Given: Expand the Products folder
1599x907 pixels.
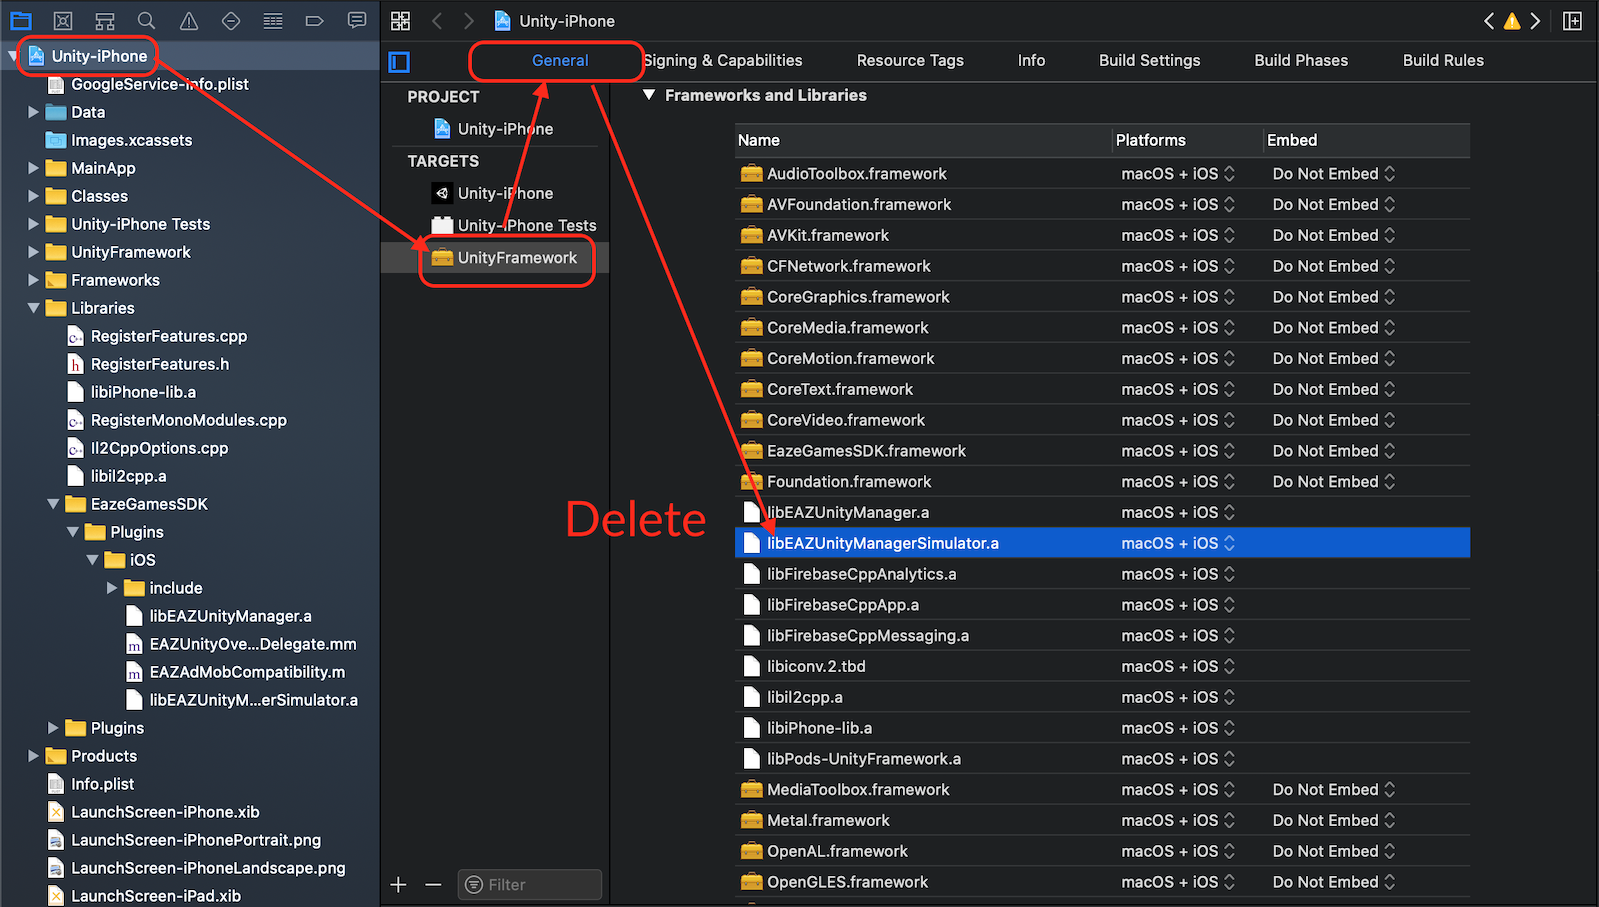Looking at the screenshot, I should point(33,756).
